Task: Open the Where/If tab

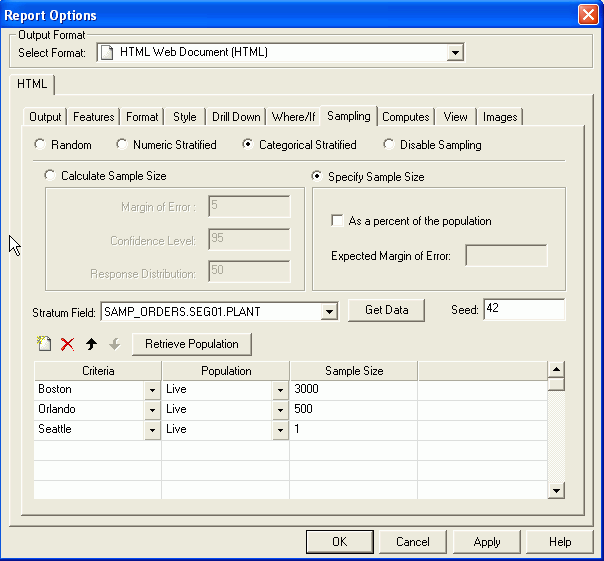Action: coord(293,117)
